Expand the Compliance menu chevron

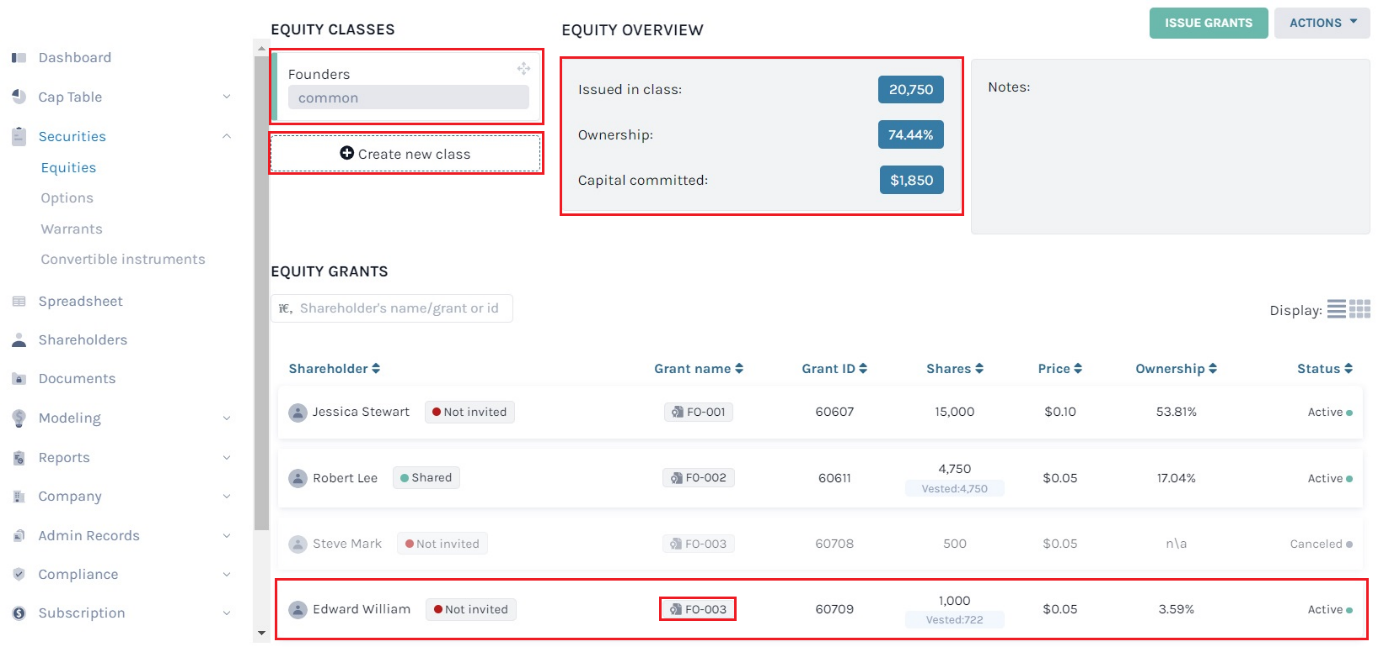[226, 574]
